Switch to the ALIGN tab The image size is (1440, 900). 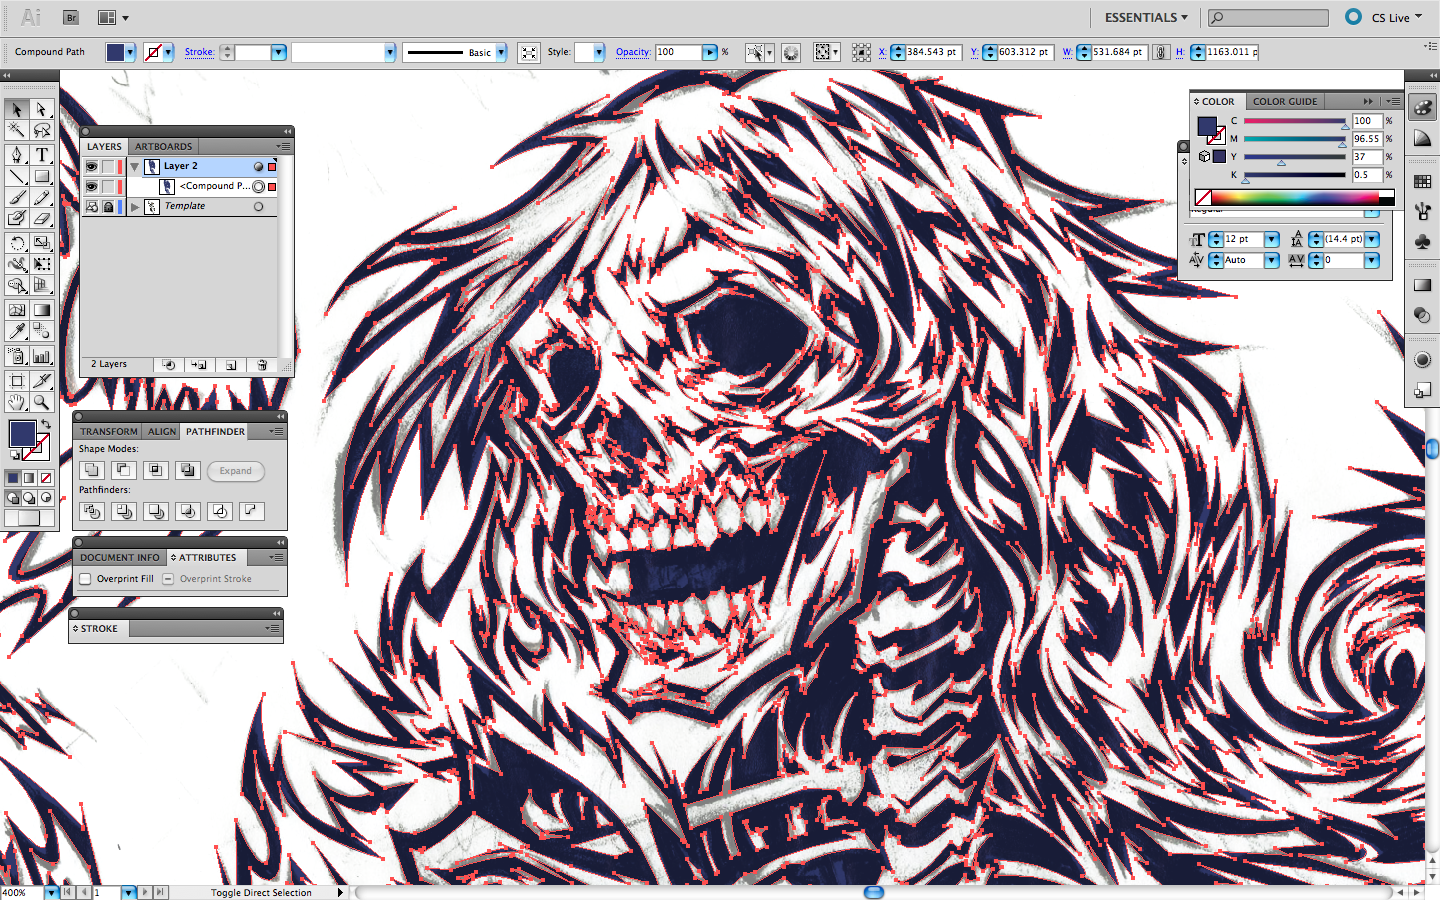coord(162,431)
